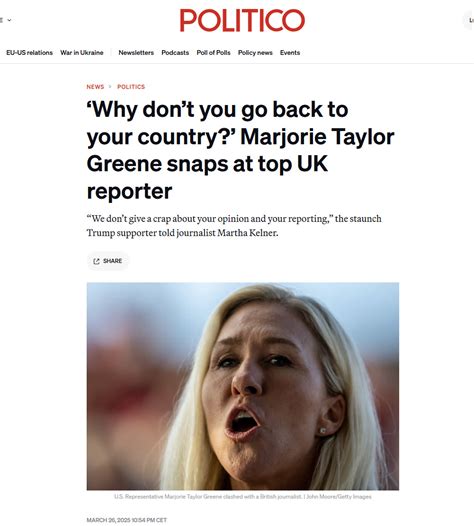The image size is (474, 526).
Task: Open the Newsletters page
Action: click(x=136, y=53)
